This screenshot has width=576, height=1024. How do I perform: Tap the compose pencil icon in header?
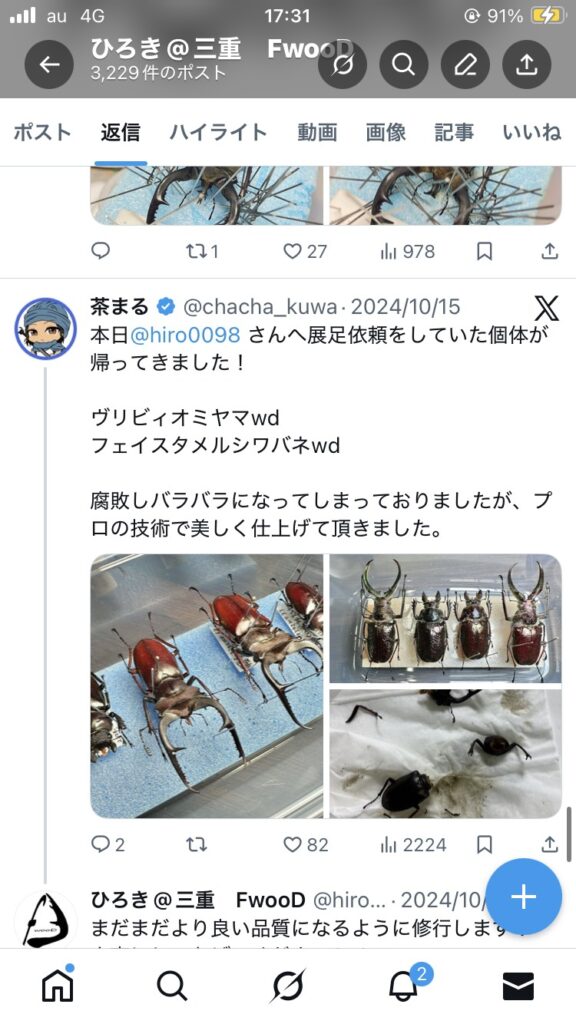click(465, 64)
